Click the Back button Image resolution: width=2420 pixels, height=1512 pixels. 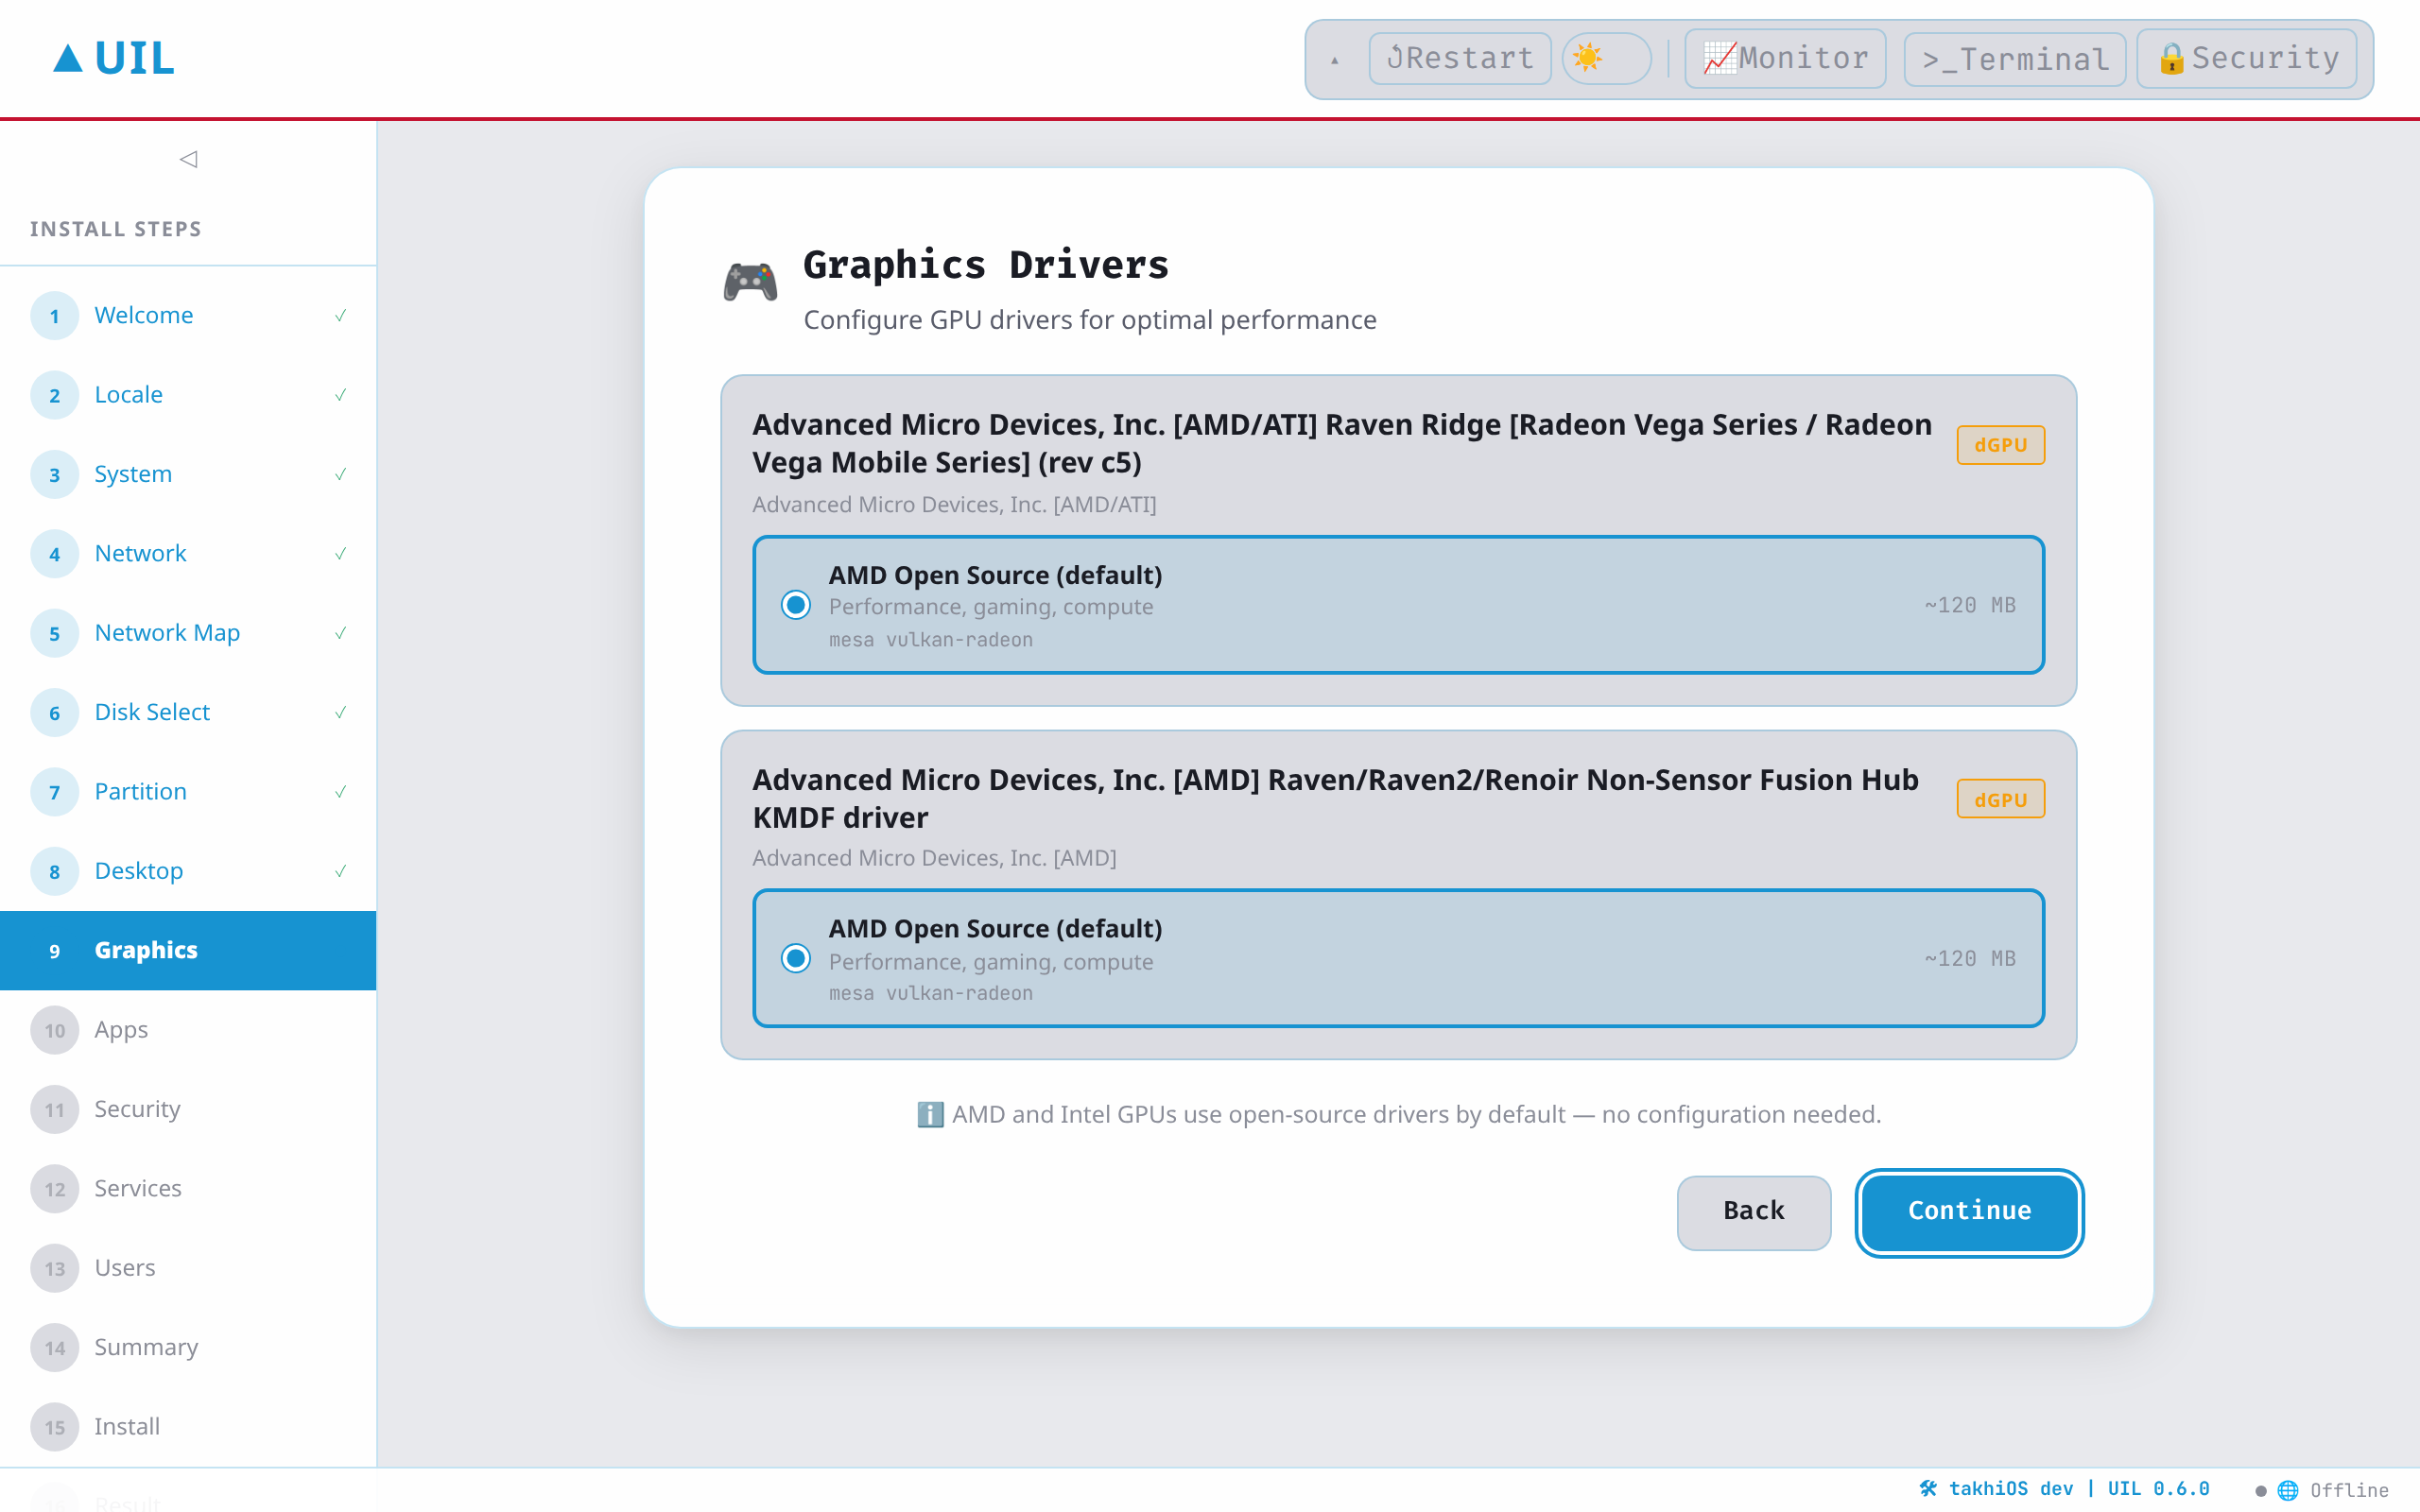(1754, 1212)
